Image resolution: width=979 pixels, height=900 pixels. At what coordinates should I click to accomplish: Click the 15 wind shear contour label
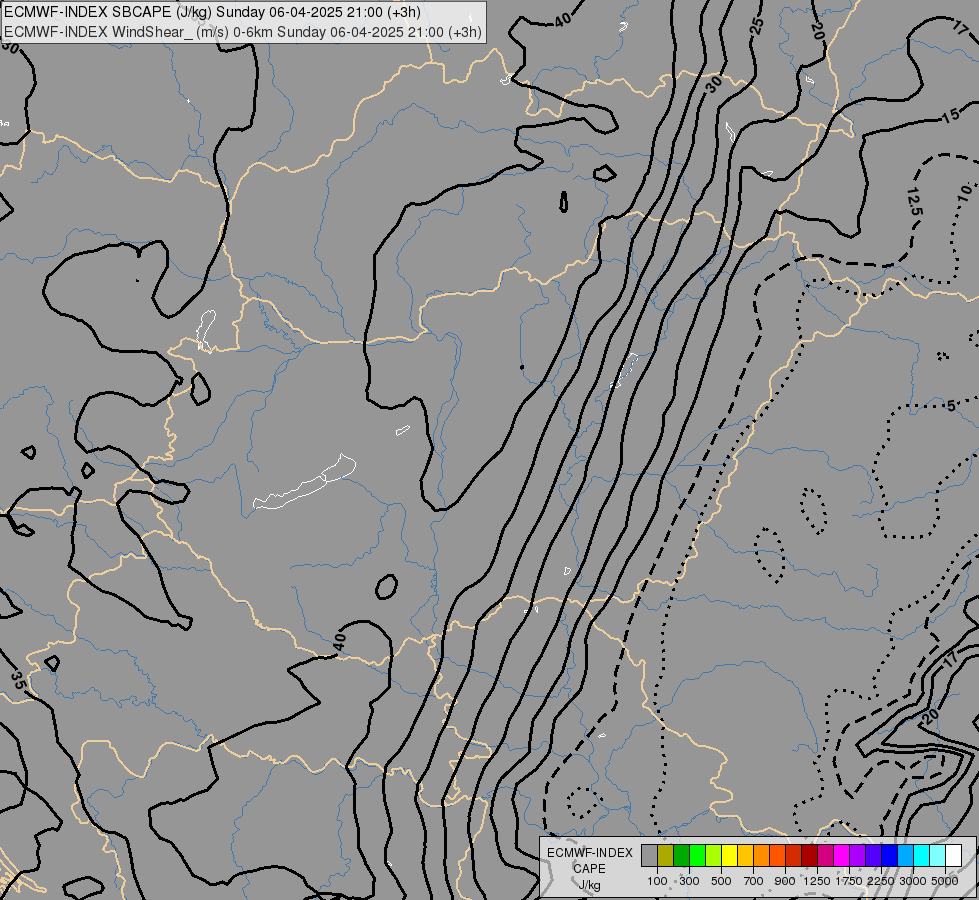click(950, 116)
